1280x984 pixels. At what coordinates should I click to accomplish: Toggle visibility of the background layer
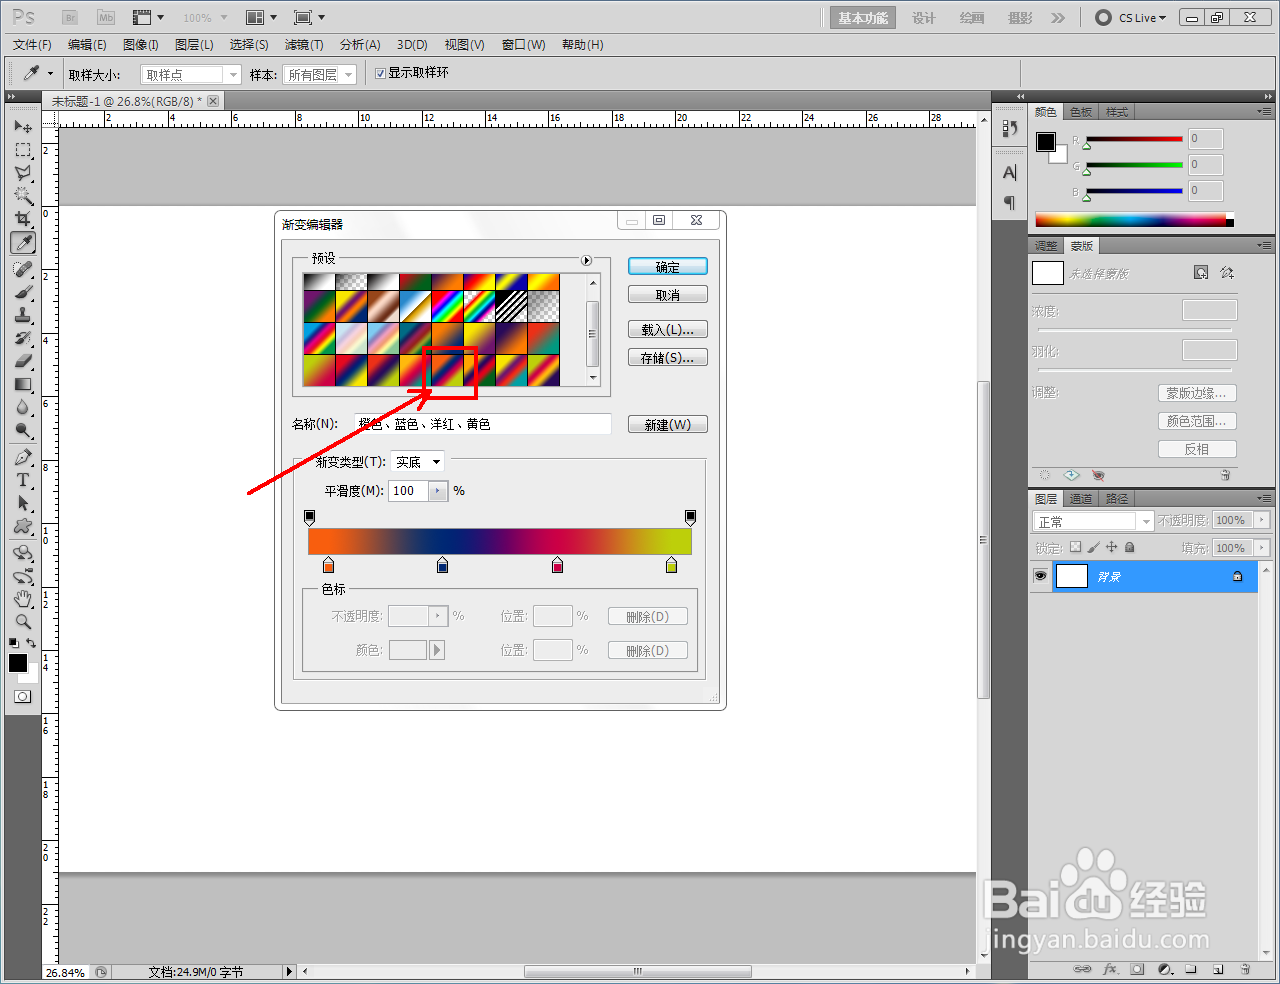coord(1040,576)
